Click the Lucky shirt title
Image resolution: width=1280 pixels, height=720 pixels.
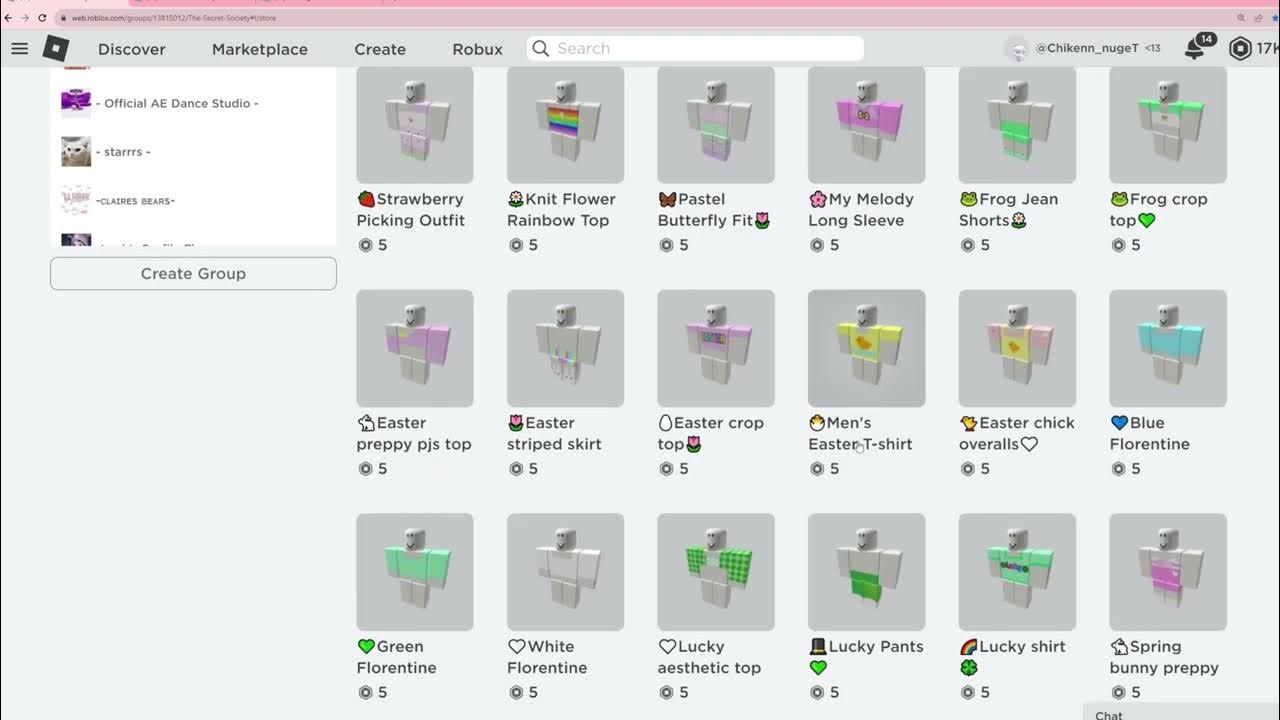pyautogui.click(x=1013, y=657)
